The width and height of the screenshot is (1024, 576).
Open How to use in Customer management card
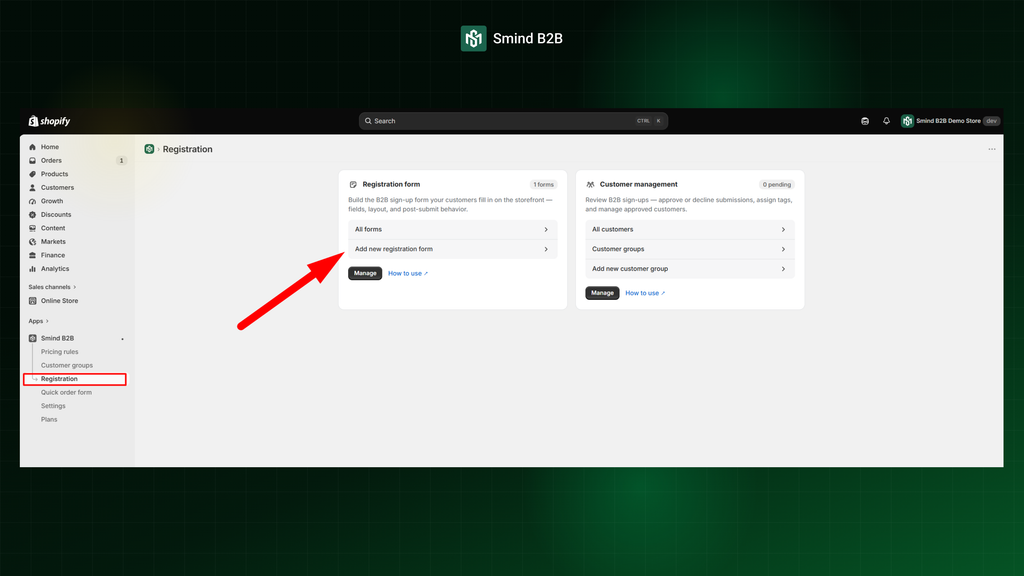645,293
